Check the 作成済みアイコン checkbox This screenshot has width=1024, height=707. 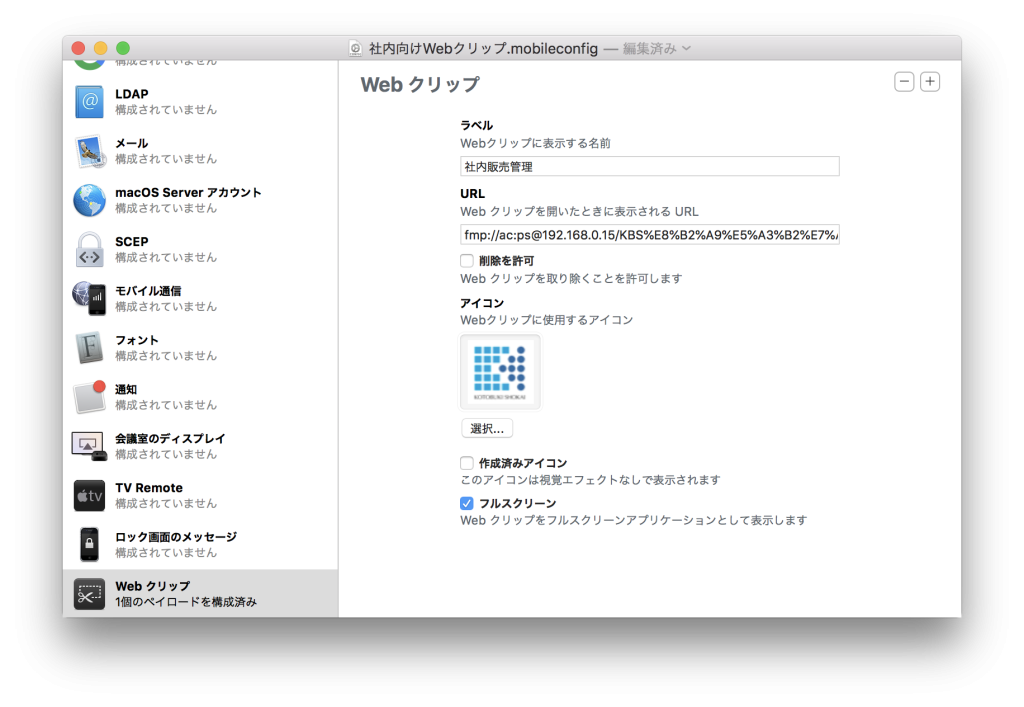click(x=466, y=463)
